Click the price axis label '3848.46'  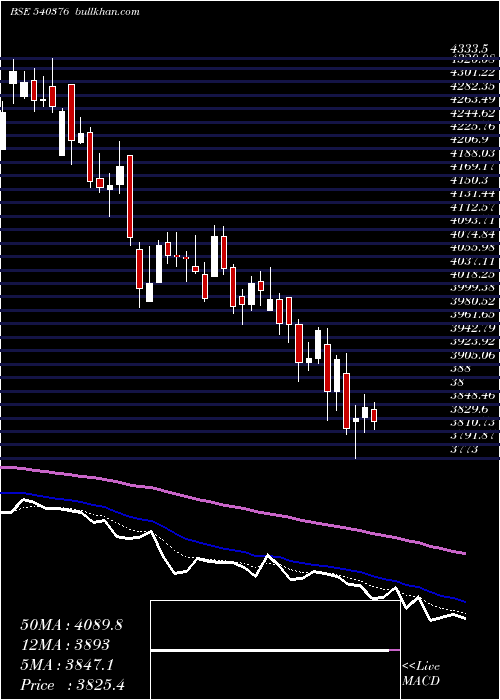pyautogui.click(x=472, y=396)
